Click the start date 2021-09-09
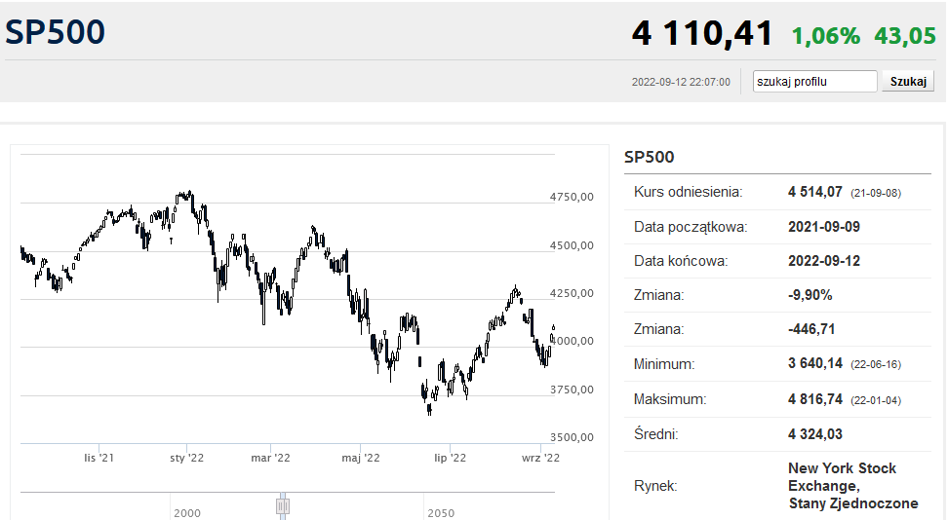Screen dimensions: 948x520 [x=823, y=227]
